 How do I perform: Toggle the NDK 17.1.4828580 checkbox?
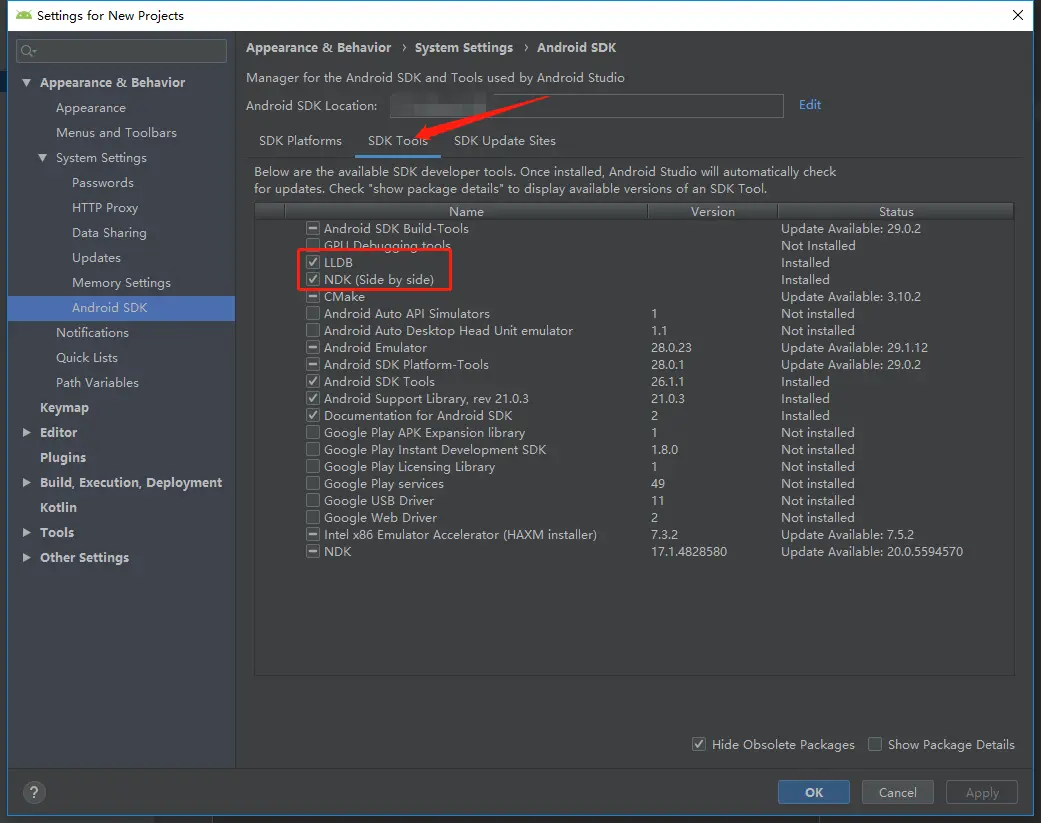click(313, 552)
